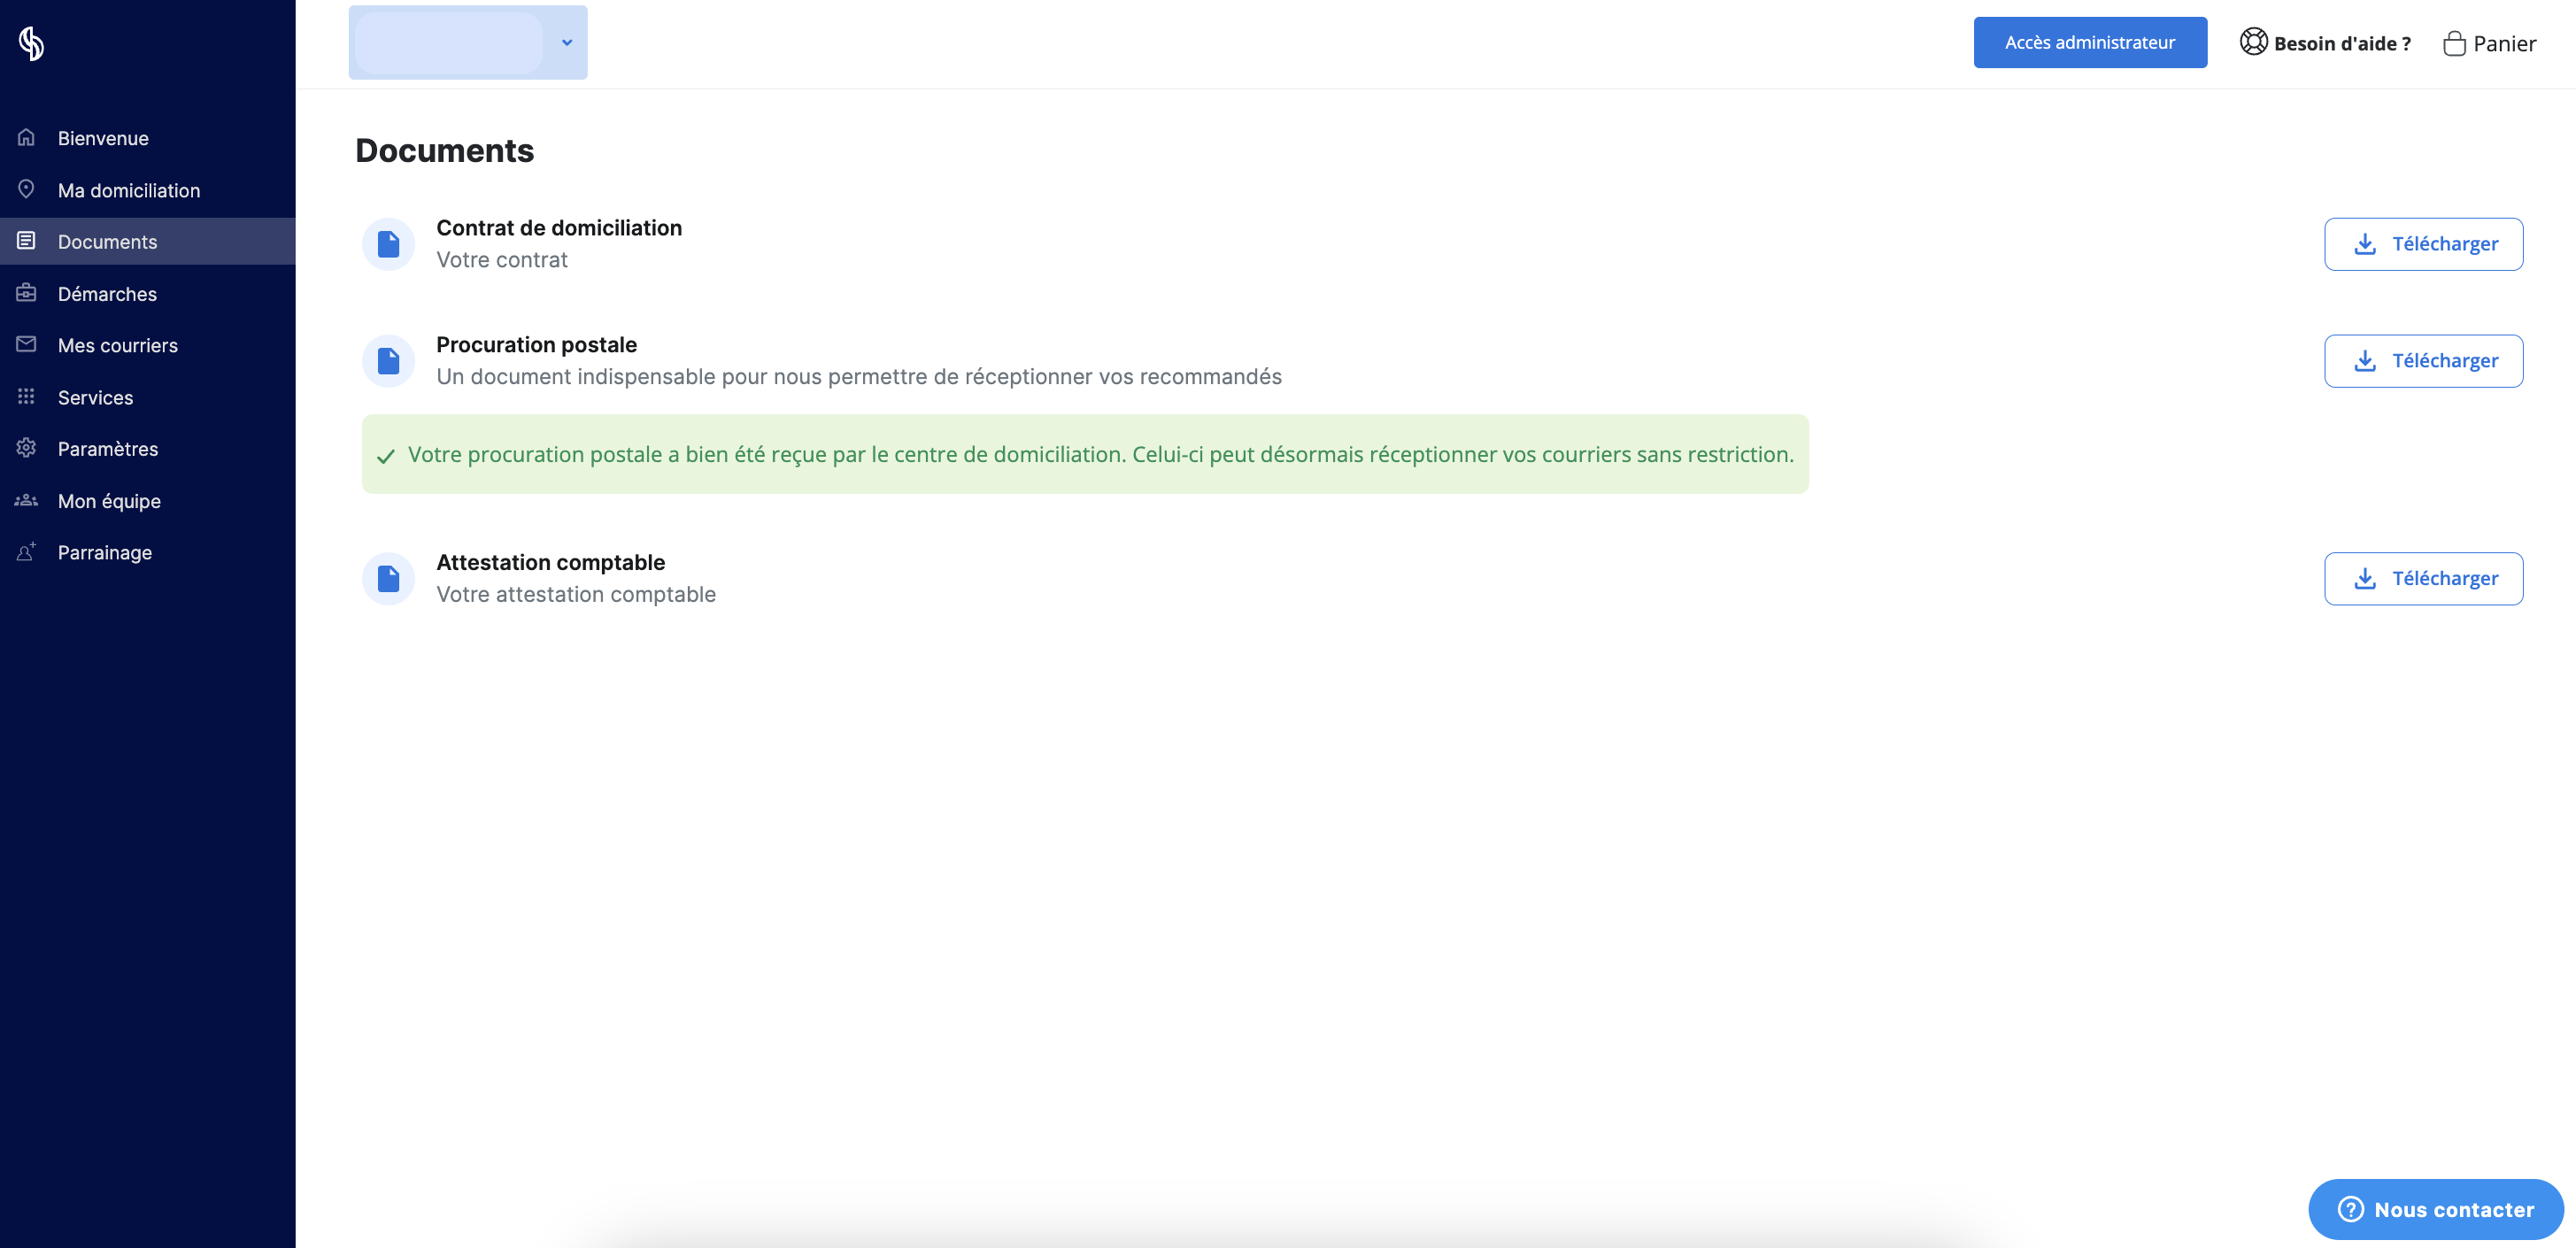The image size is (2576, 1248).
Task: Click the Procuration postale title
Action: tap(536, 345)
